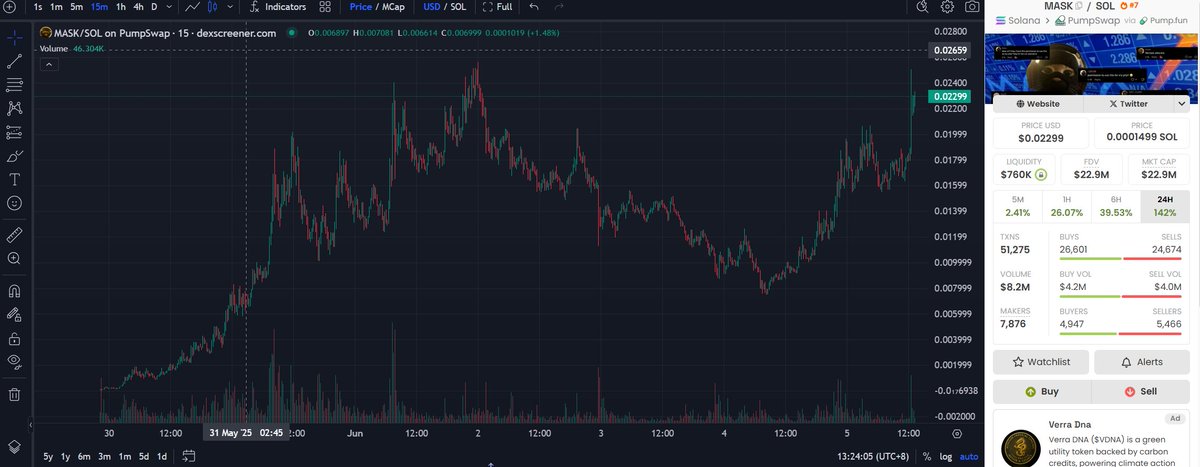Viewport: 1200px width, 467px height.
Task: Select the 4h timeframe
Action: pos(139,7)
